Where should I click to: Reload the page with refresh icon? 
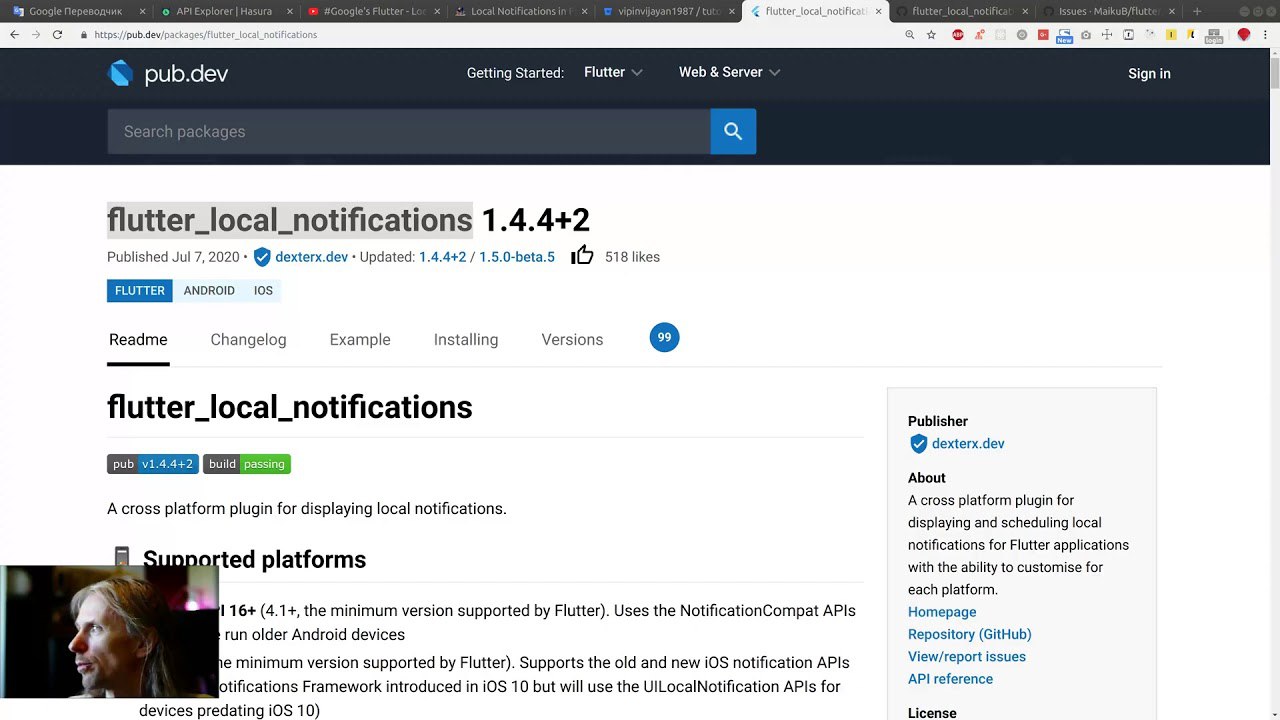point(57,34)
